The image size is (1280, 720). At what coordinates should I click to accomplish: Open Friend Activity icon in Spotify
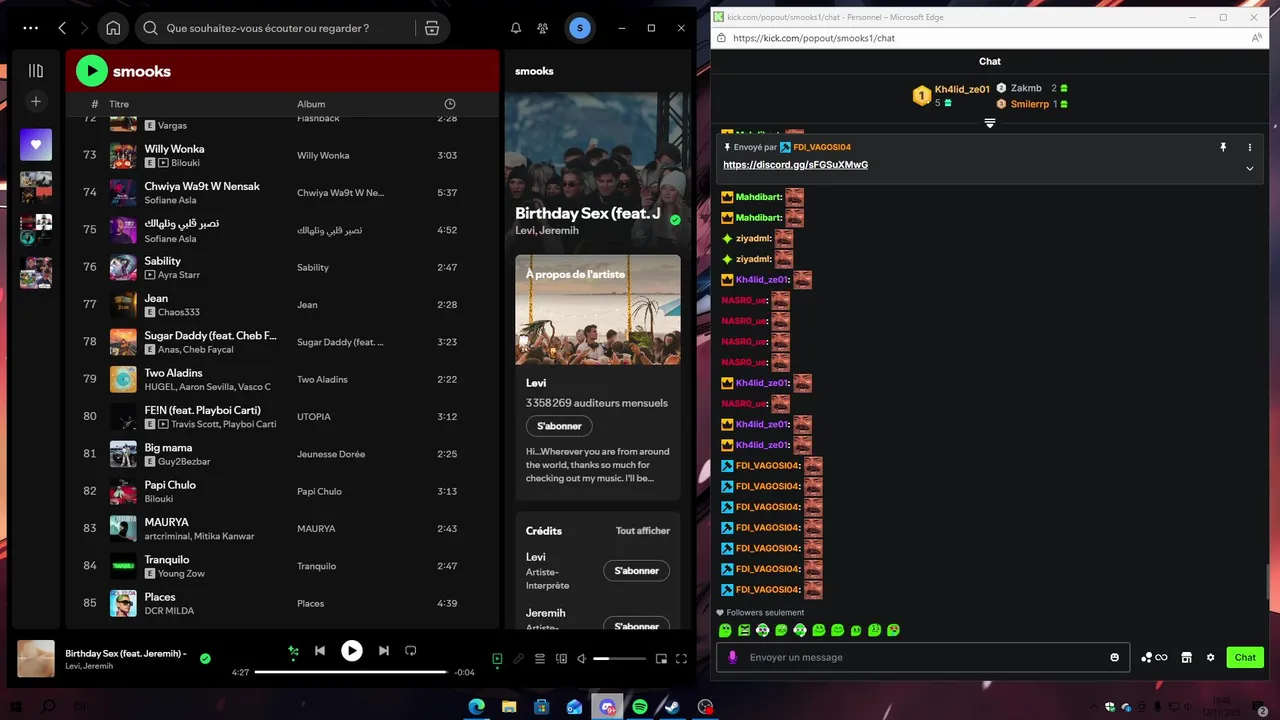point(543,28)
